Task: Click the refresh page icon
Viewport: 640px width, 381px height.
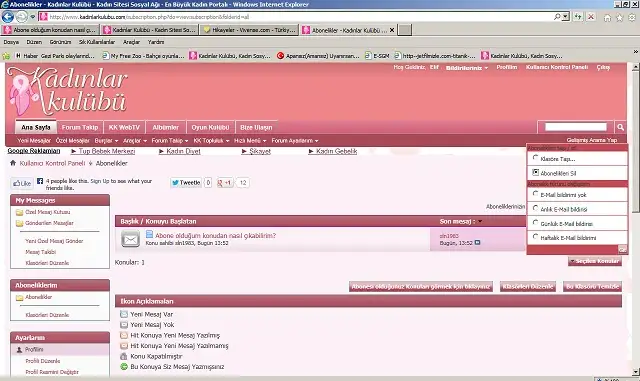Action: tap(578, 17)
